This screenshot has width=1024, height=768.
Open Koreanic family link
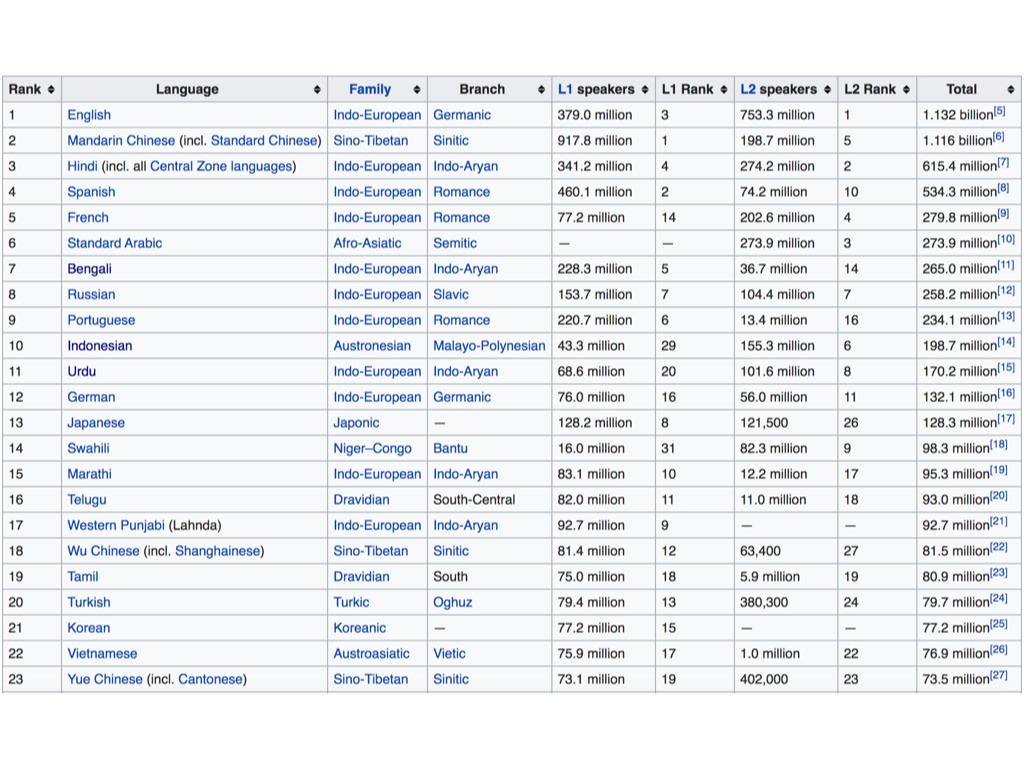(359, 628)
